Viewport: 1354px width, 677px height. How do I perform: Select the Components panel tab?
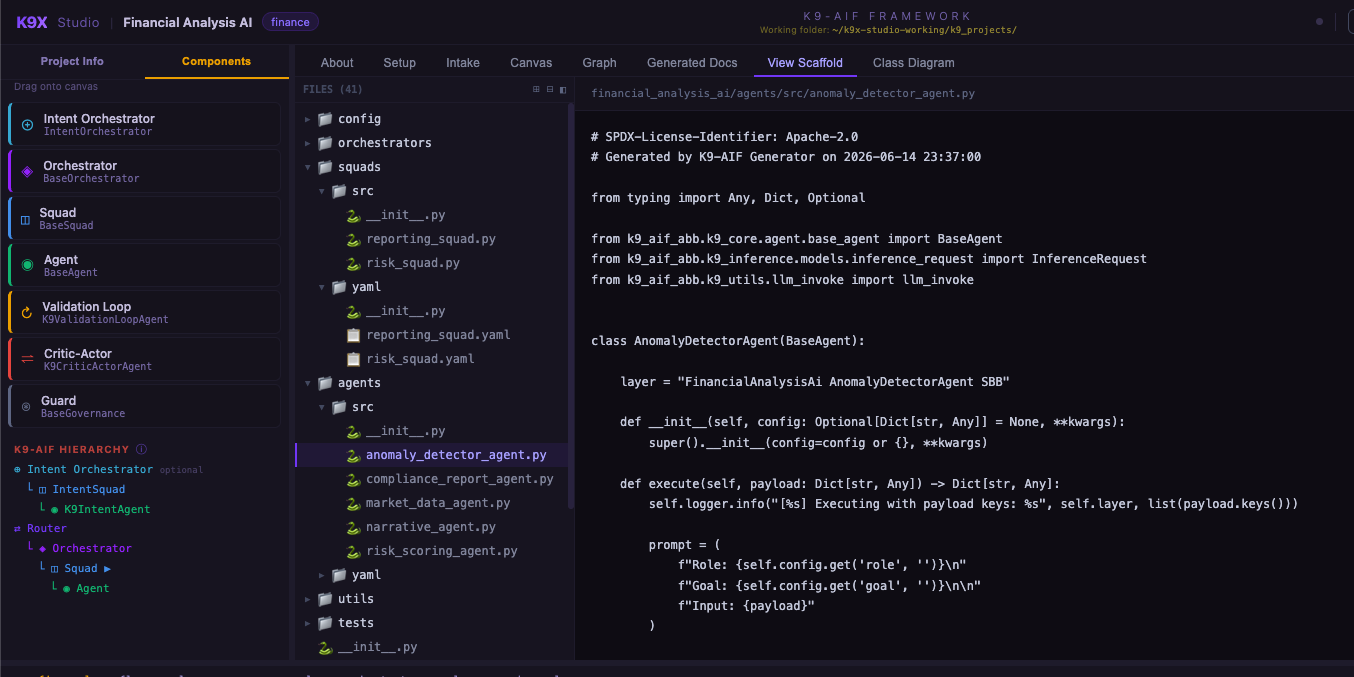point(216,61)
